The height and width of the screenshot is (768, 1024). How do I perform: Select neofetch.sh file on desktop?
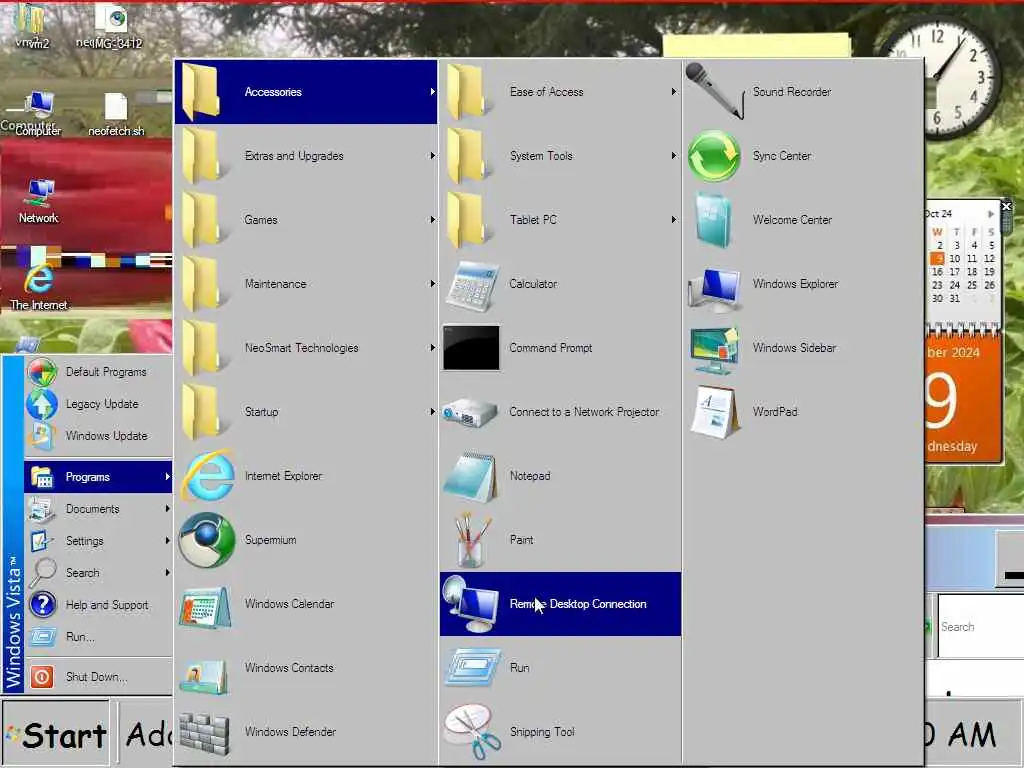tap(116, 114)
